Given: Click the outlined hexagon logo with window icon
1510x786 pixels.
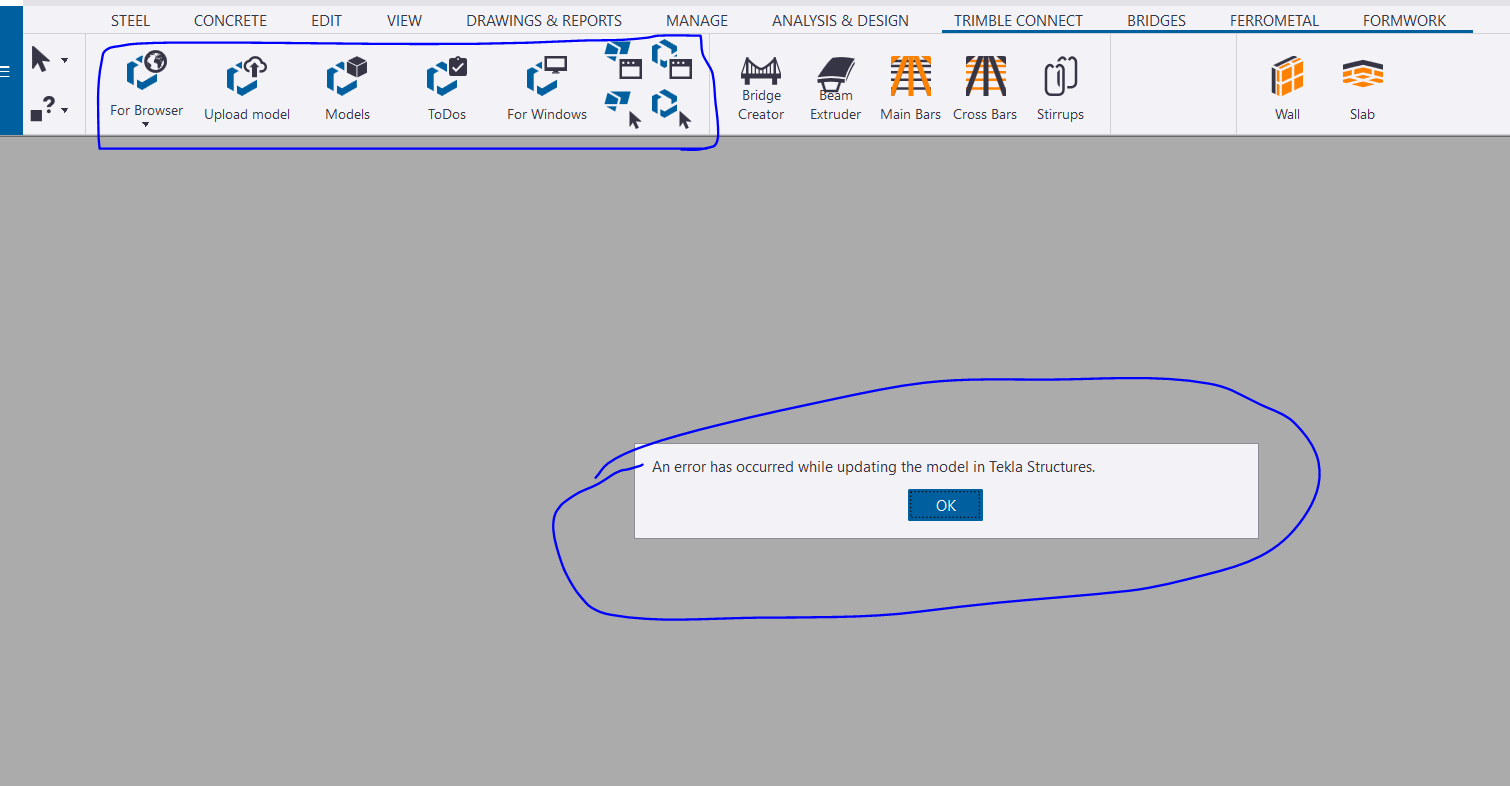Looking at the screenshot, I should (x=672, y=60).
